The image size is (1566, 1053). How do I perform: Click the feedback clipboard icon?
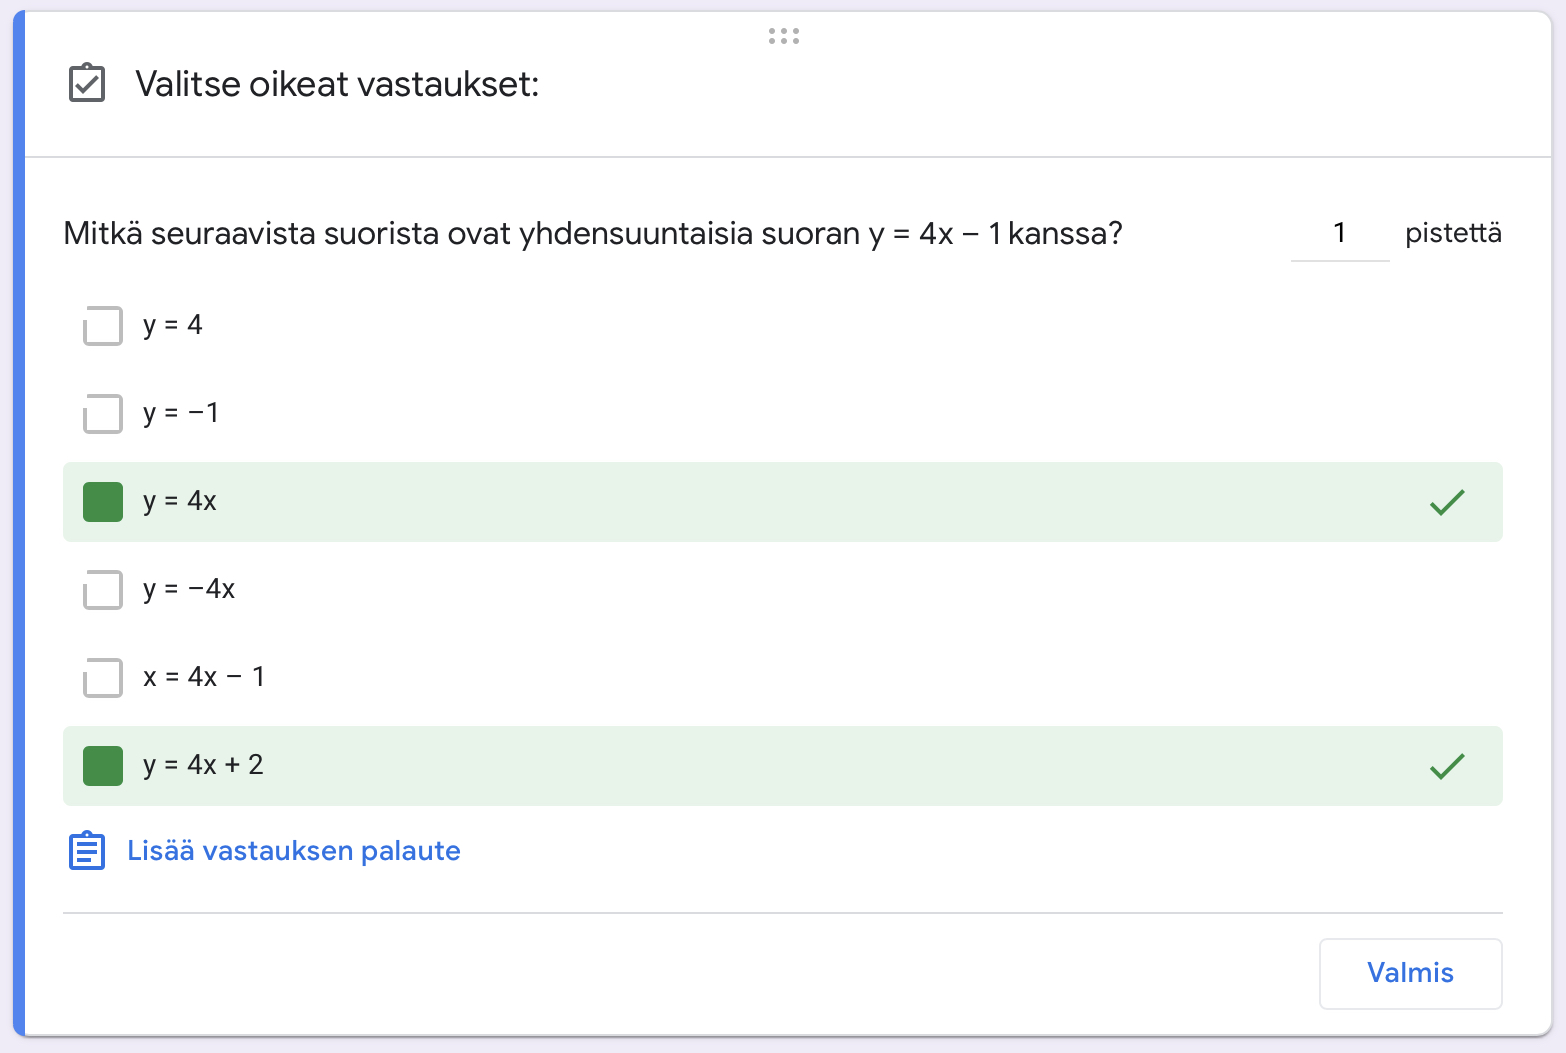click(x=87, y=851)
